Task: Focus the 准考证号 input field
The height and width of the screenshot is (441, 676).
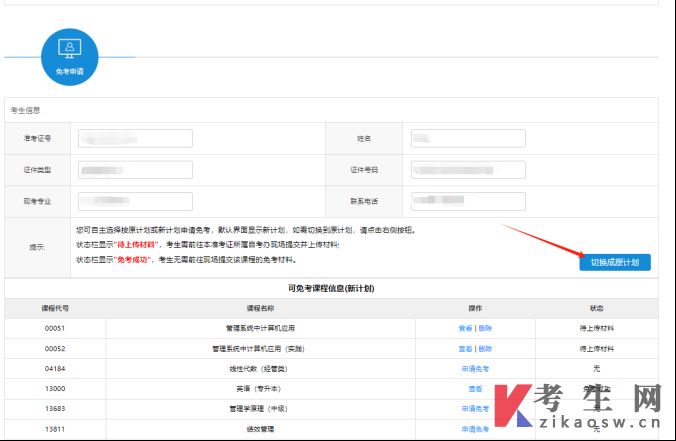Action: pyautogui.click(x=135, y=138)
